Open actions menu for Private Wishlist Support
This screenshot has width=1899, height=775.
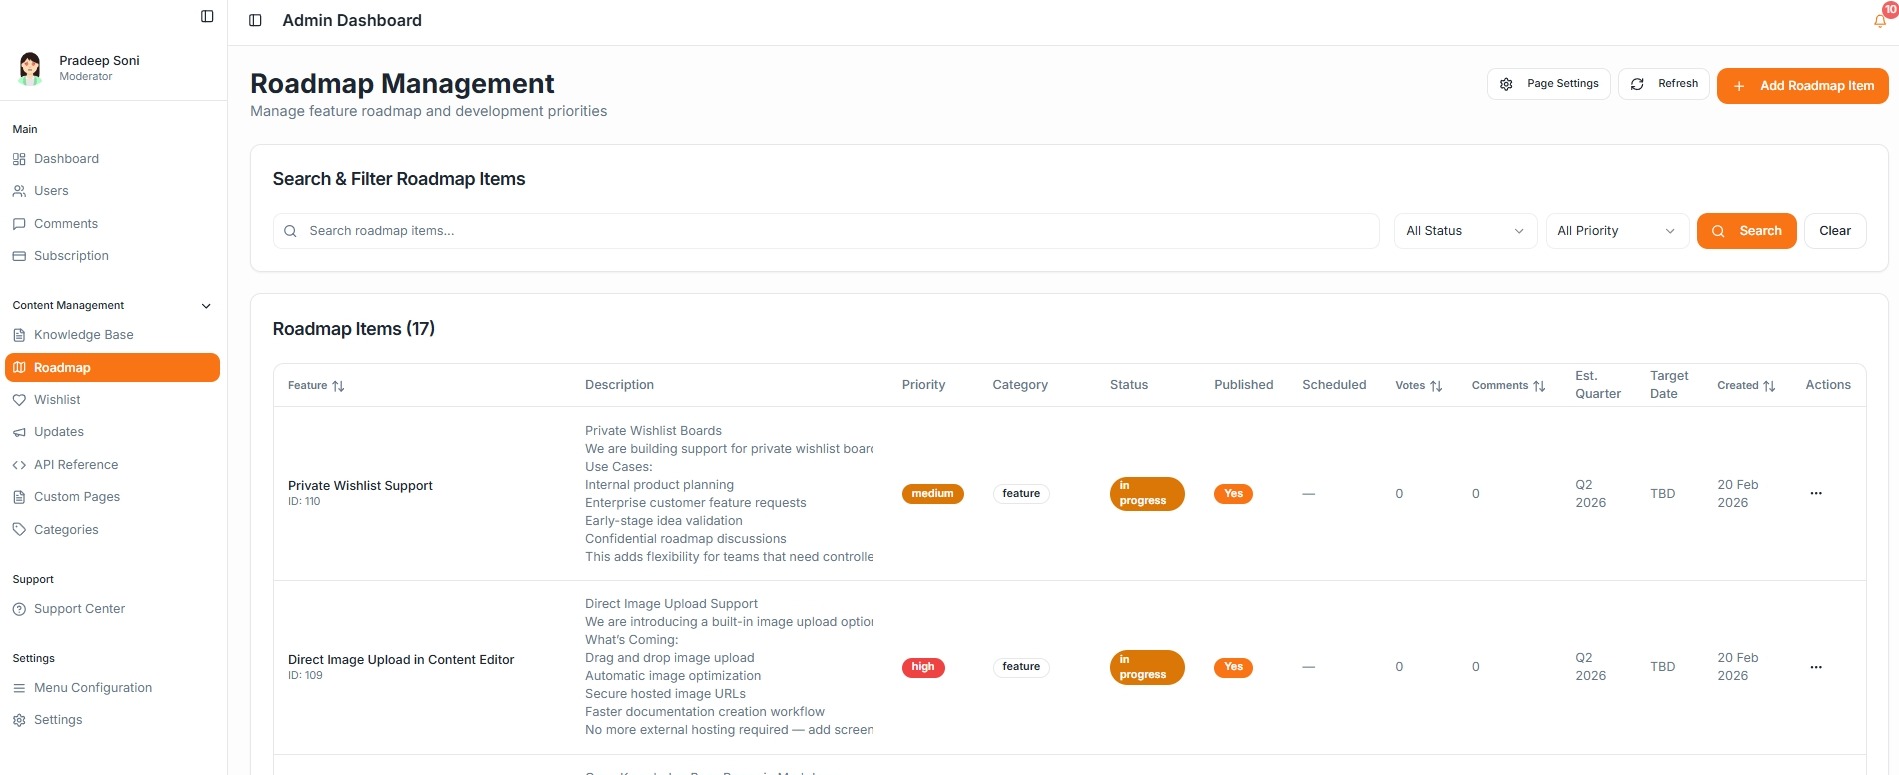[x=1815, y=493]
